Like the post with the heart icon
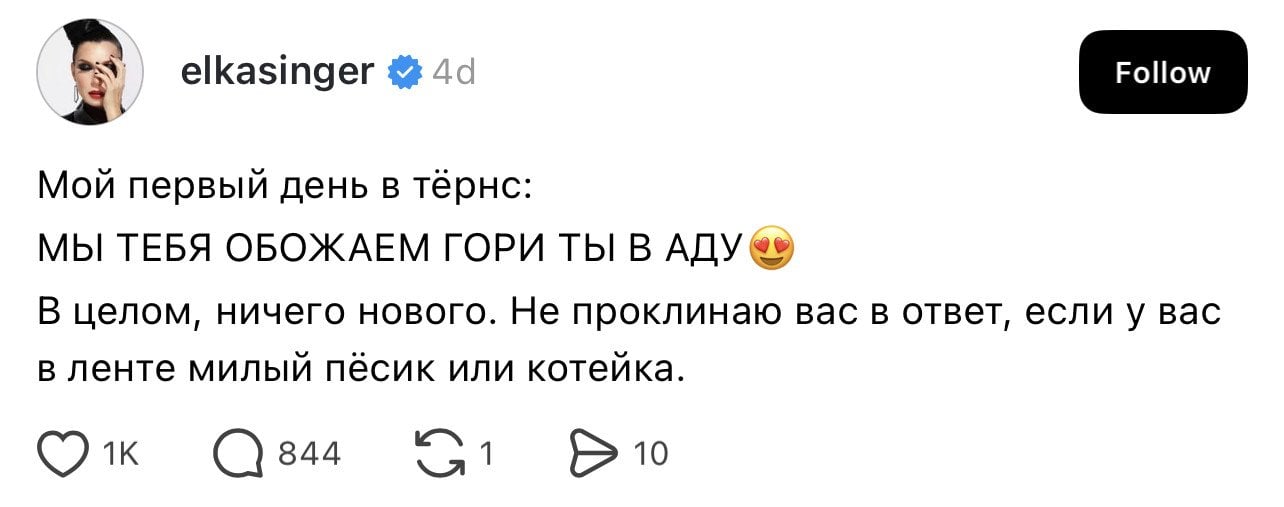Screen dimensions: 1284x507 tap(61, 454)
